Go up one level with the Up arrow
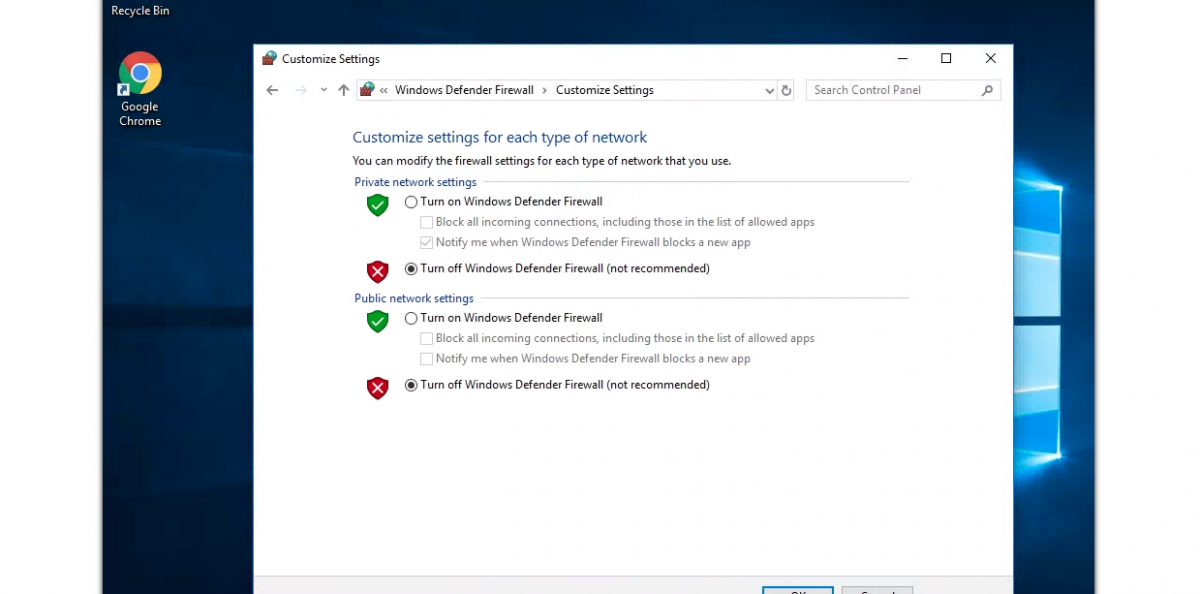1200x594 pixels. (x=344, y=90)
